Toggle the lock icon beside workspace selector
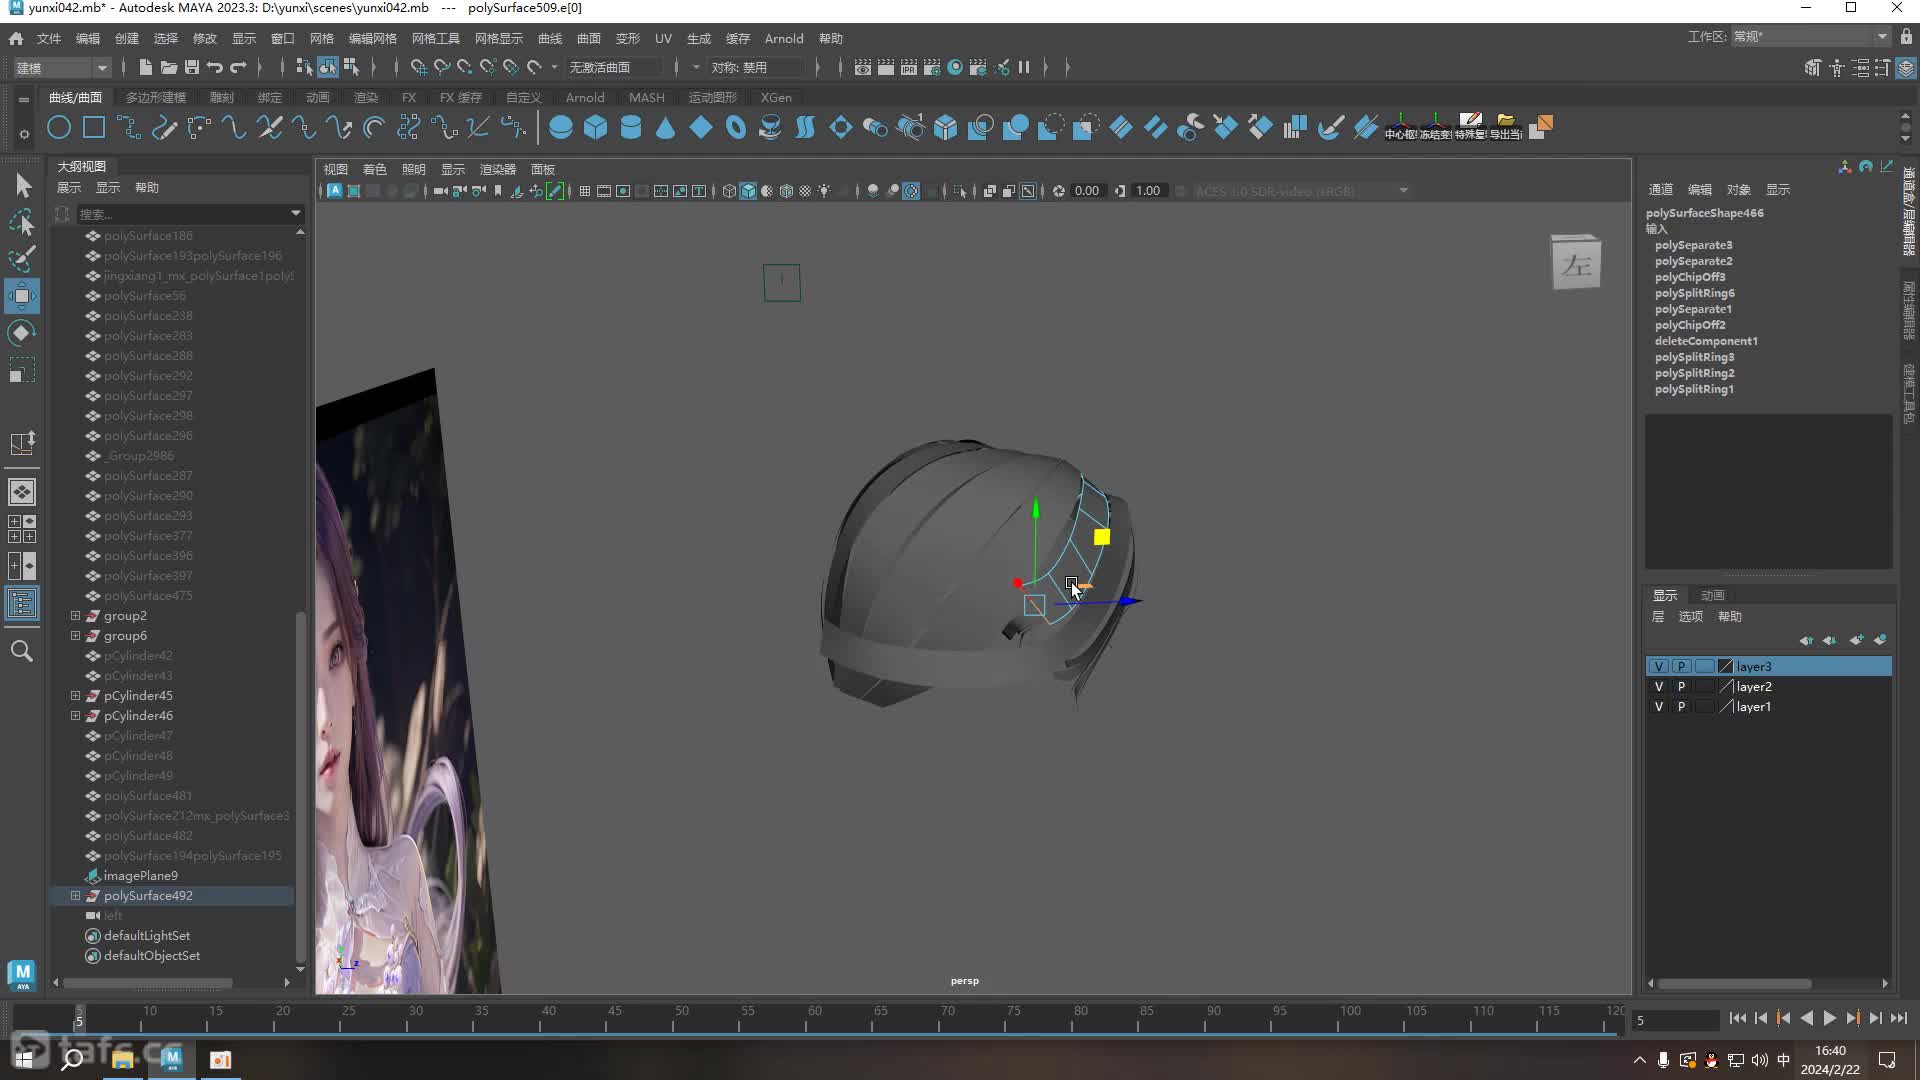 [1906, 37]
